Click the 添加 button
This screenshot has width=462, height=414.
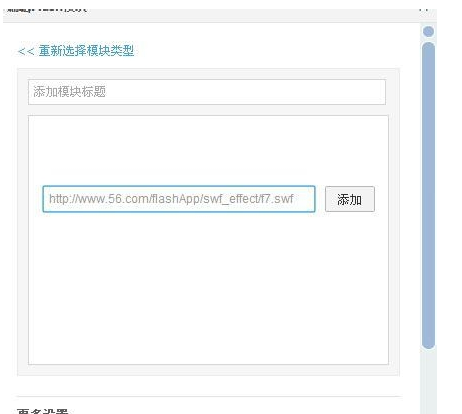click(x=350, y=199)
